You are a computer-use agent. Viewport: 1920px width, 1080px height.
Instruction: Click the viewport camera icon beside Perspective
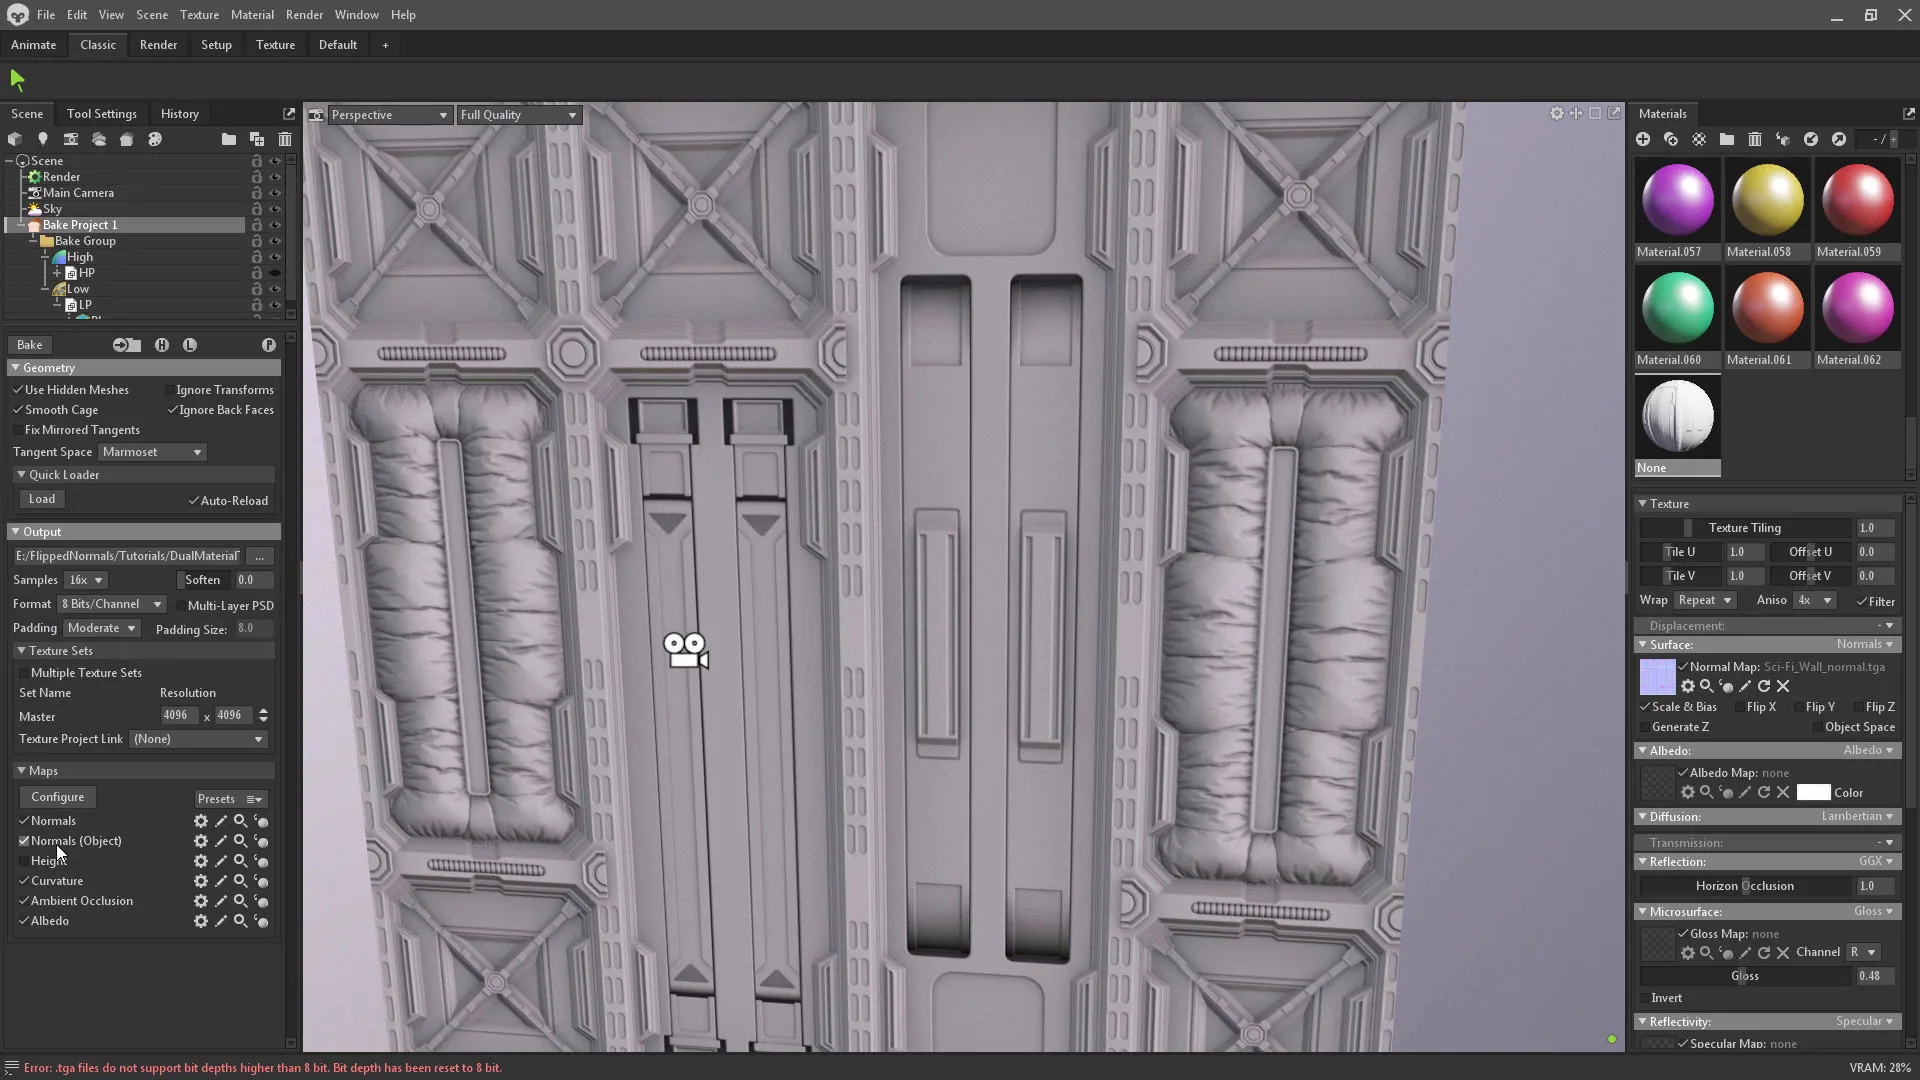tap(316, 115)
